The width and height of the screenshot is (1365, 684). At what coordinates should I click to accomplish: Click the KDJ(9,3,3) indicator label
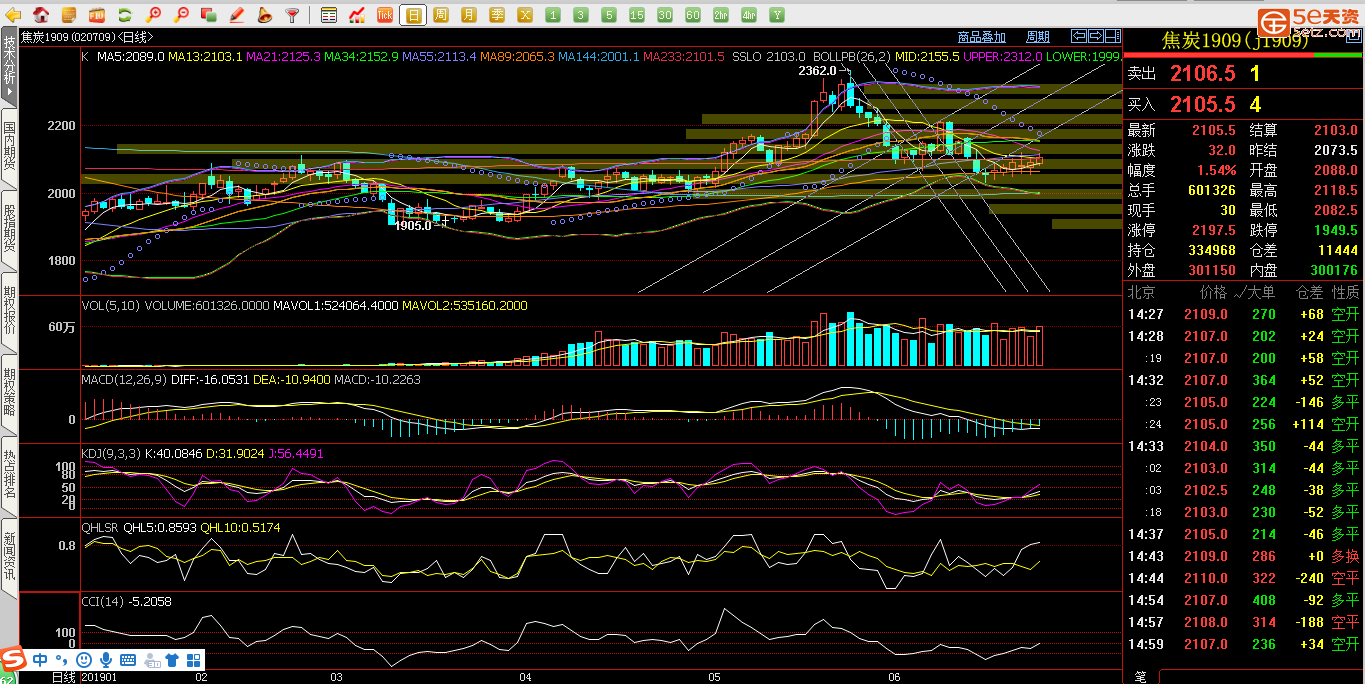coord(113,454)
